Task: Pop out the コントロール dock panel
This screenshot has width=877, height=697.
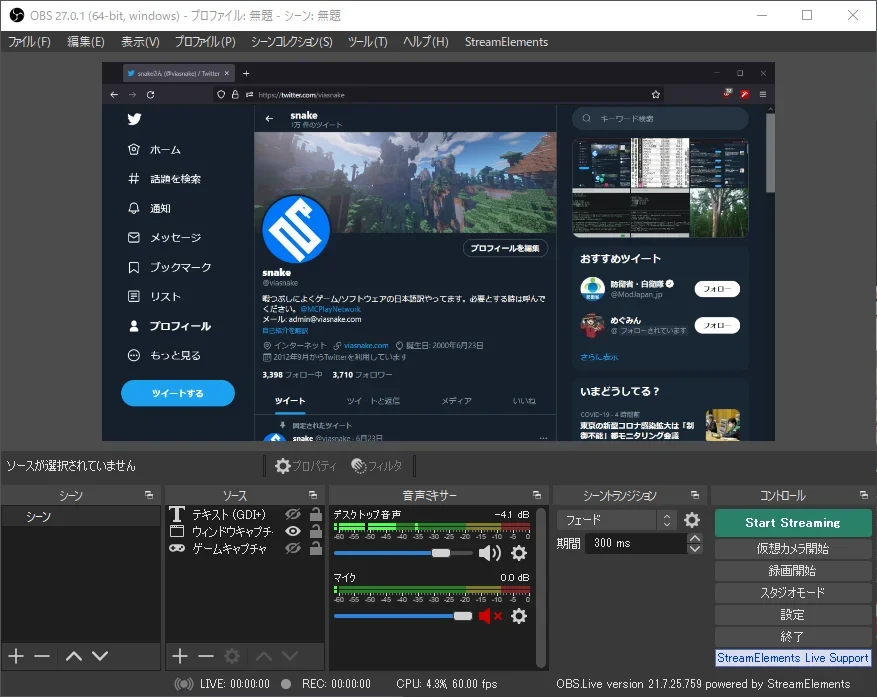Action: coord(864,495)
